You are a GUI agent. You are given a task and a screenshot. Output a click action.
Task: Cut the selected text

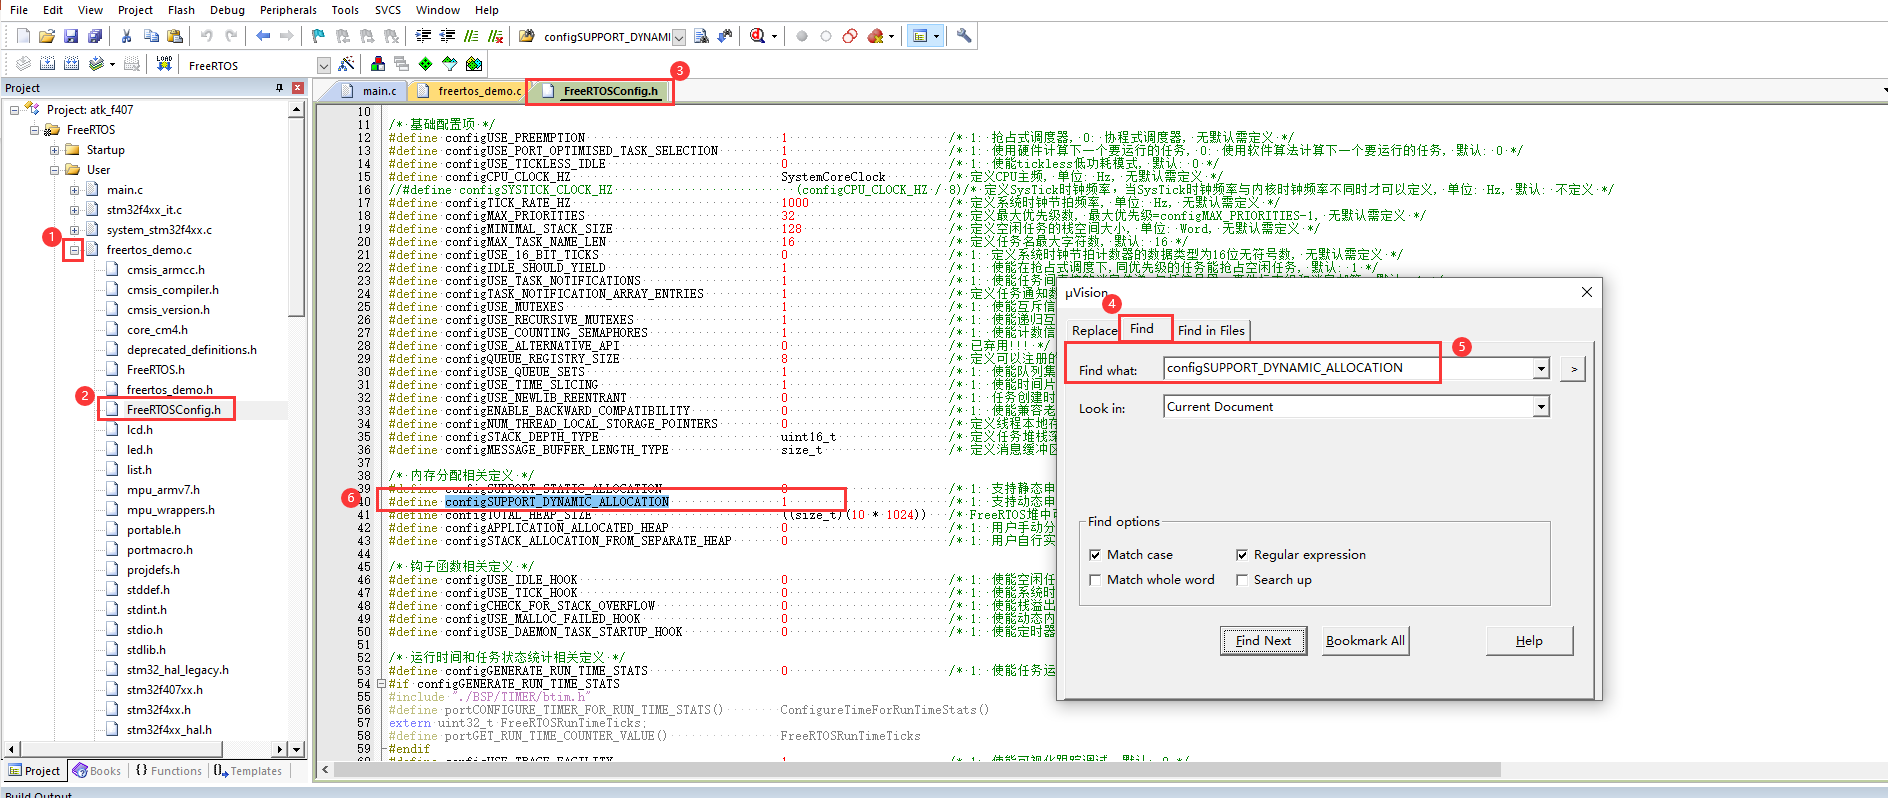click(x=127, y=36)
